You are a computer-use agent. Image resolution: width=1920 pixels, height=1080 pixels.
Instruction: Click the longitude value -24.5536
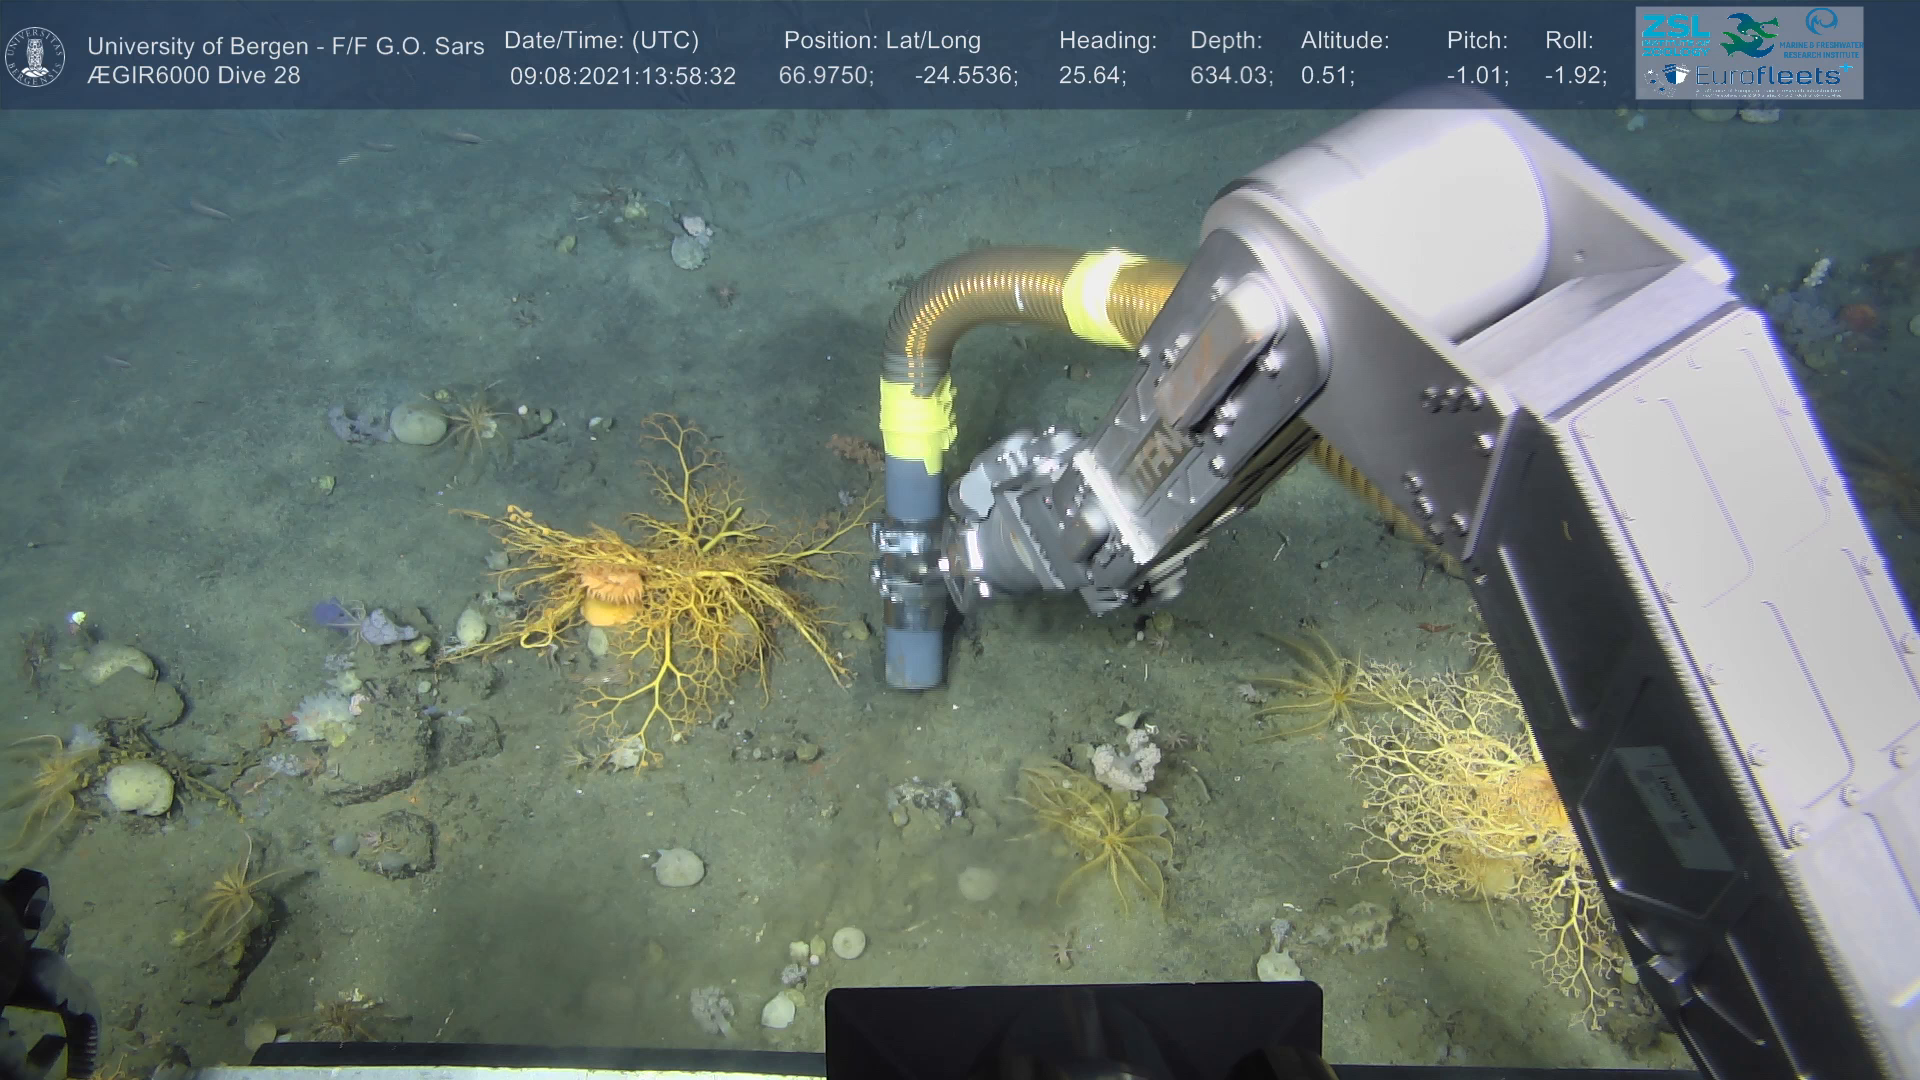point(966,76)
